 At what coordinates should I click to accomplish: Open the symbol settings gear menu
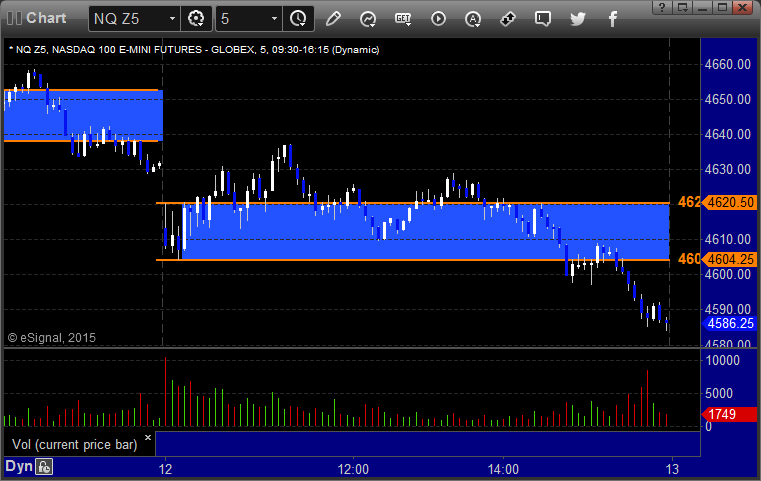[196, 19]
